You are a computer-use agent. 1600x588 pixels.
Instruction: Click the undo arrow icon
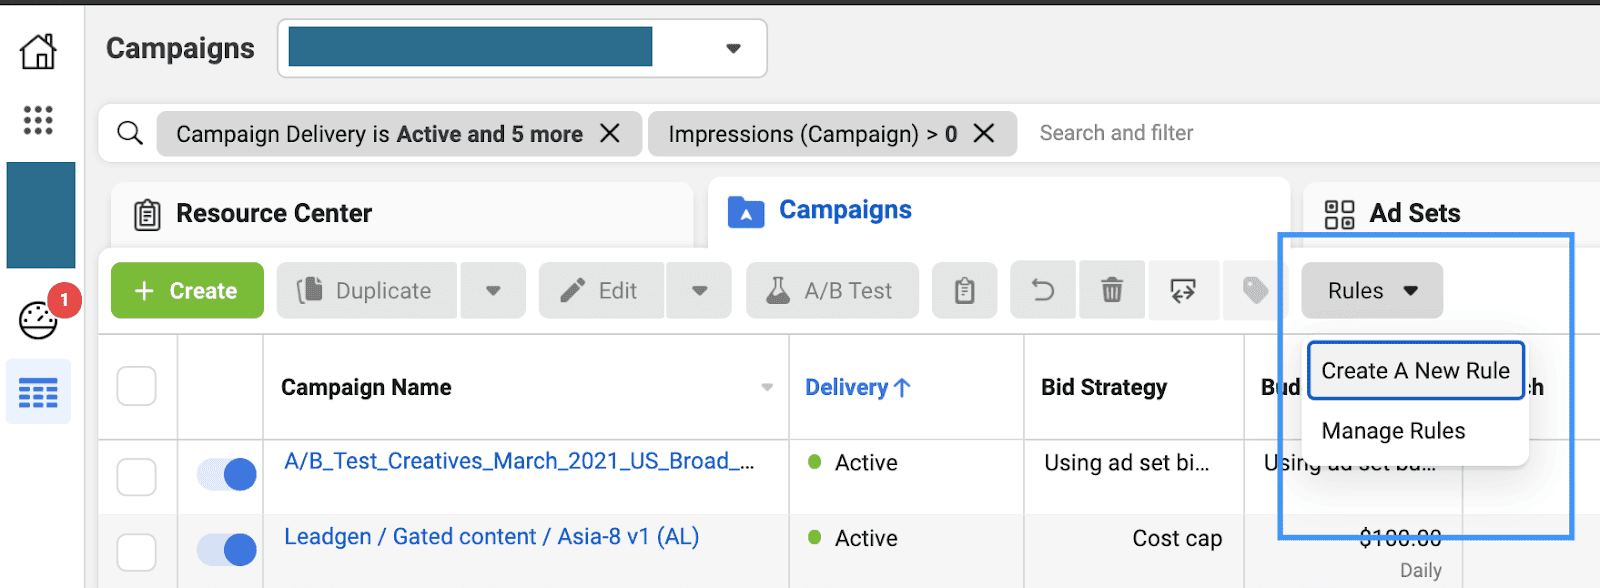[x=1043, y=291]
